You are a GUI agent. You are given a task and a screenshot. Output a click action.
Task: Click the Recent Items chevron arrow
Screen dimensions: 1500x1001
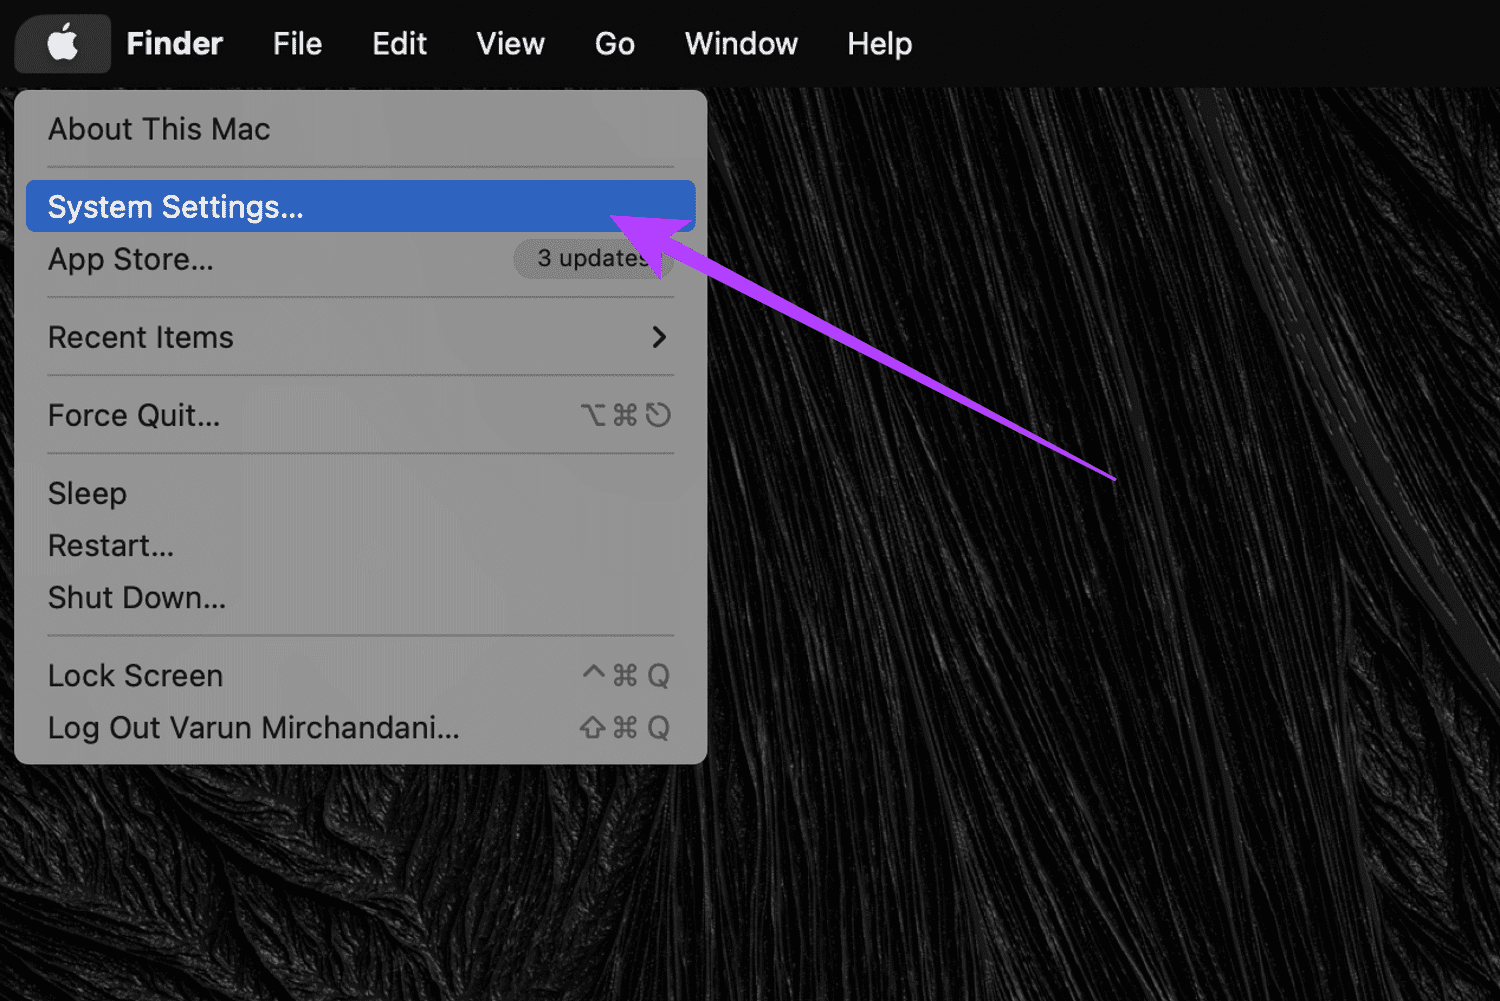tap(659, 338)
